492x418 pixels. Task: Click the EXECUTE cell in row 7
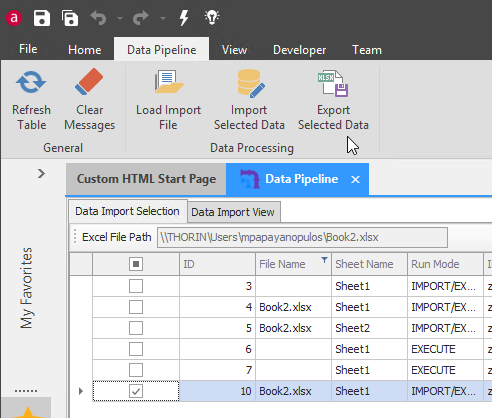click(x=445, y=370)
